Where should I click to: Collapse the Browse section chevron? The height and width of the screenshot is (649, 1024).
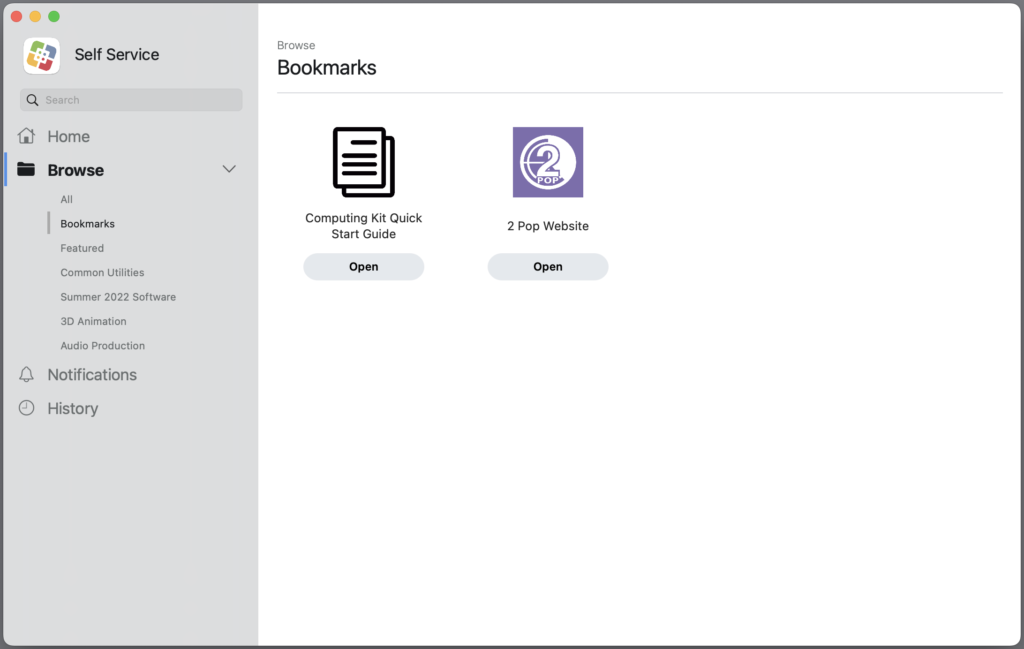229,169
